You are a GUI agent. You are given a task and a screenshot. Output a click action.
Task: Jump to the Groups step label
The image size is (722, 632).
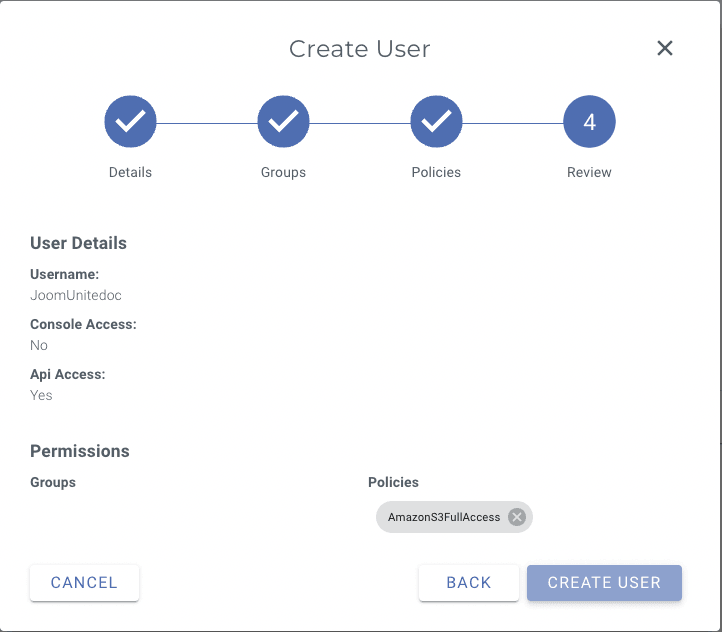pos(283,172)
